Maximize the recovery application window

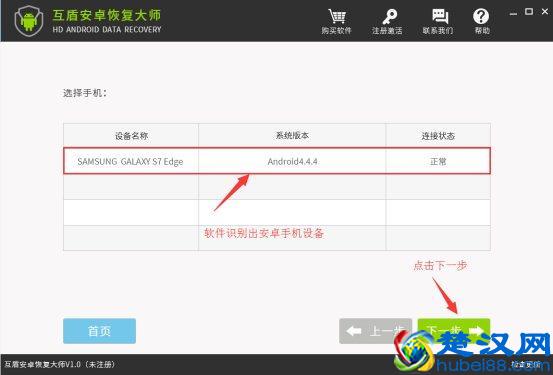(529, 12)
